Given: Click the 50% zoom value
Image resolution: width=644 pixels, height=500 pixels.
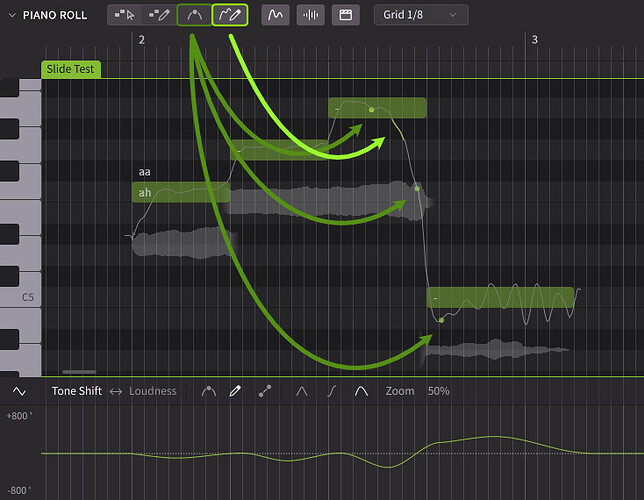Looking at the screenshot, I should click(x=438, y=391).
